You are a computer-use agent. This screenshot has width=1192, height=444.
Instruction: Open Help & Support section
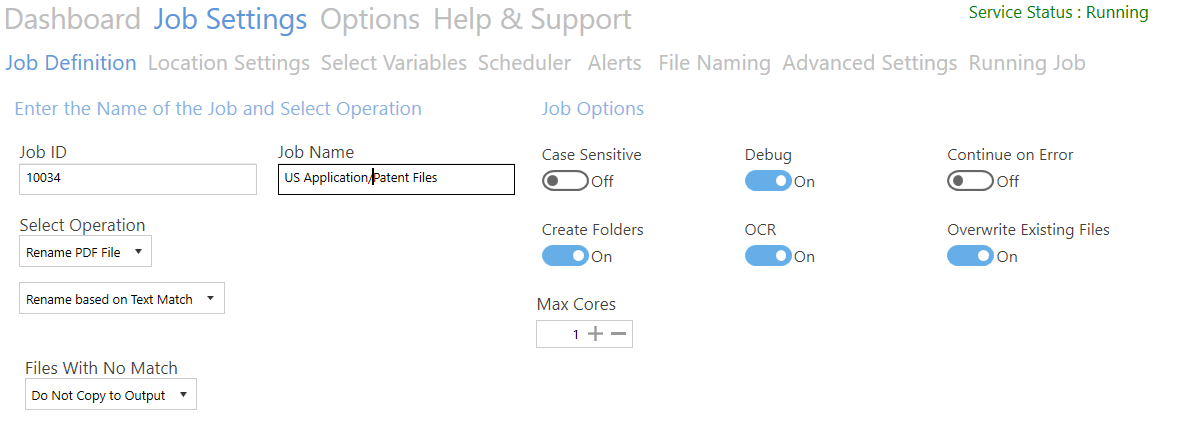click(x=532, y=19)
